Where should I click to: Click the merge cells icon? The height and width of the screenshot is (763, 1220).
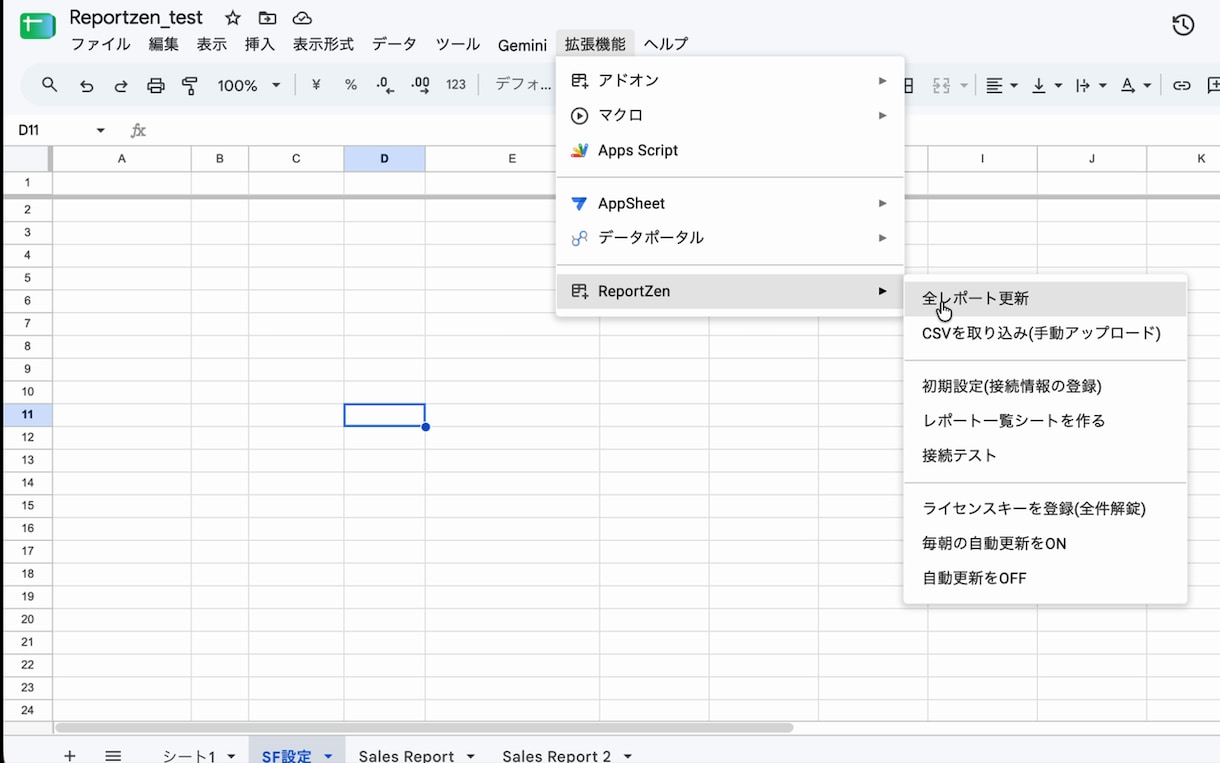coord(941,86)
